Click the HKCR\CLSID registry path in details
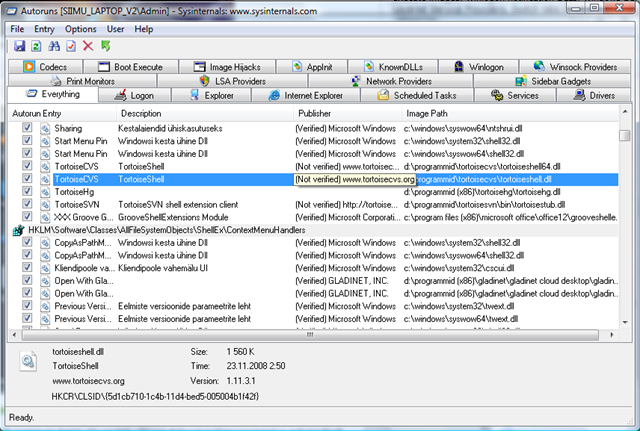This screenshot has height=431, width=640. pyautogui.click(x=155, y=396)
